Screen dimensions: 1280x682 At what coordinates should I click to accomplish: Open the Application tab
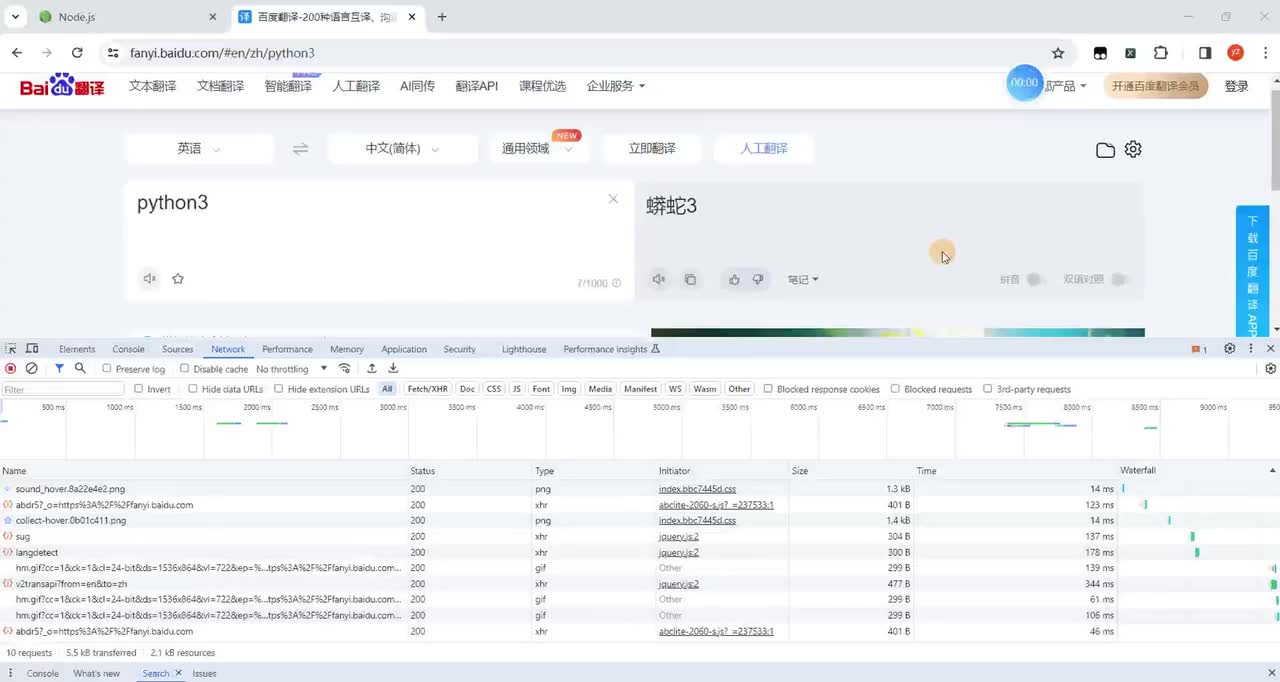pos(404,349)
